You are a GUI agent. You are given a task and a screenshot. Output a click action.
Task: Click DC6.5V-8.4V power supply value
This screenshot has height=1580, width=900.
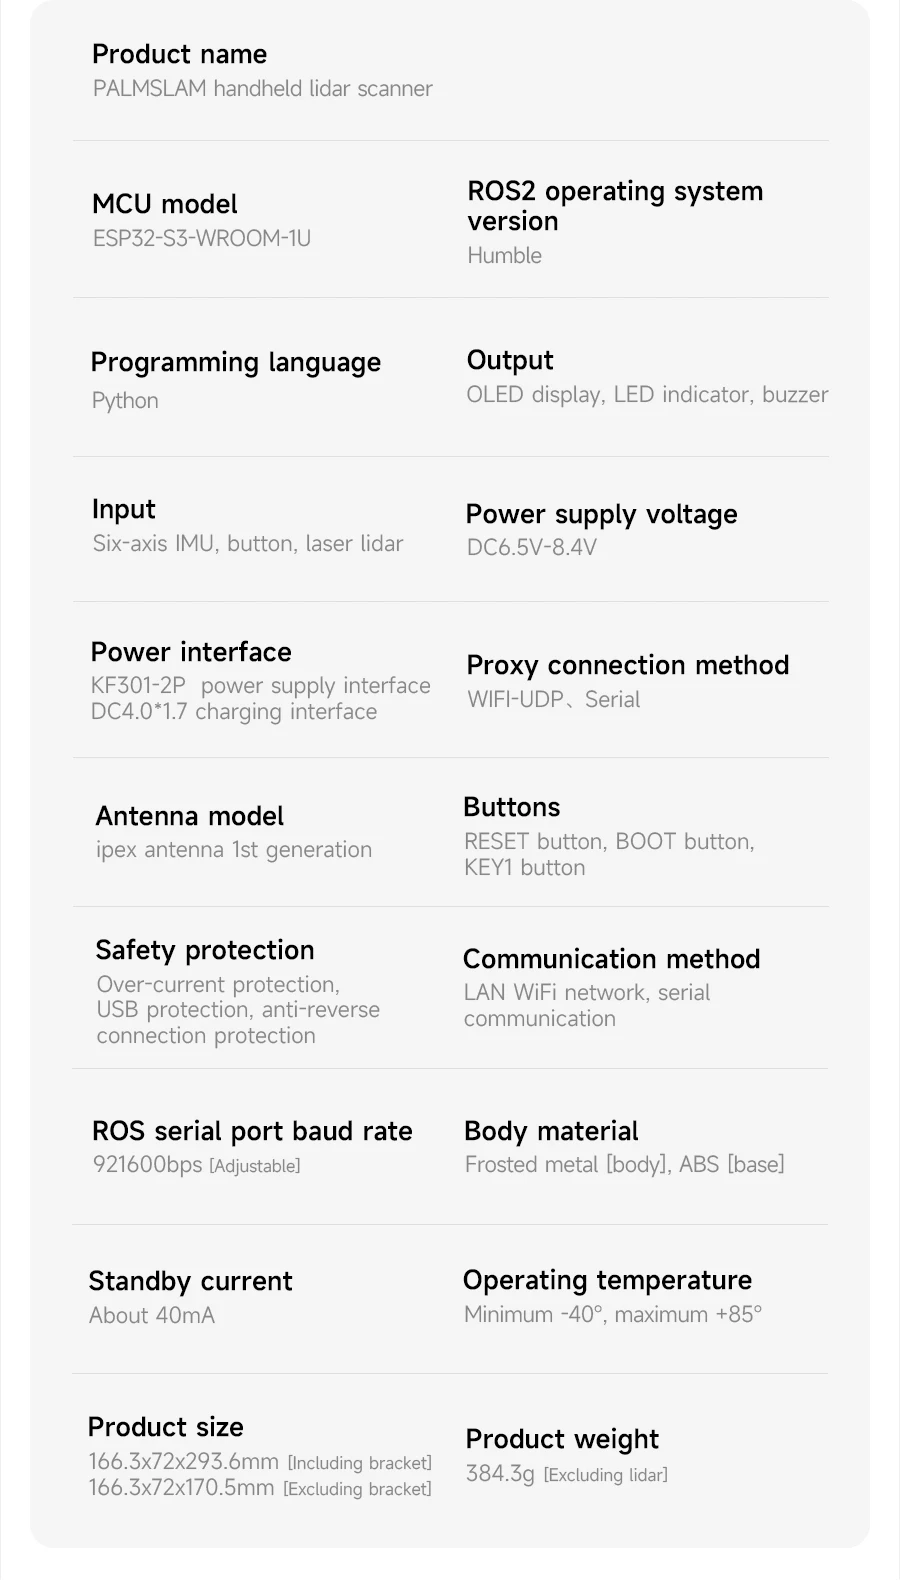pyautogui.click(x=531, y=547)
